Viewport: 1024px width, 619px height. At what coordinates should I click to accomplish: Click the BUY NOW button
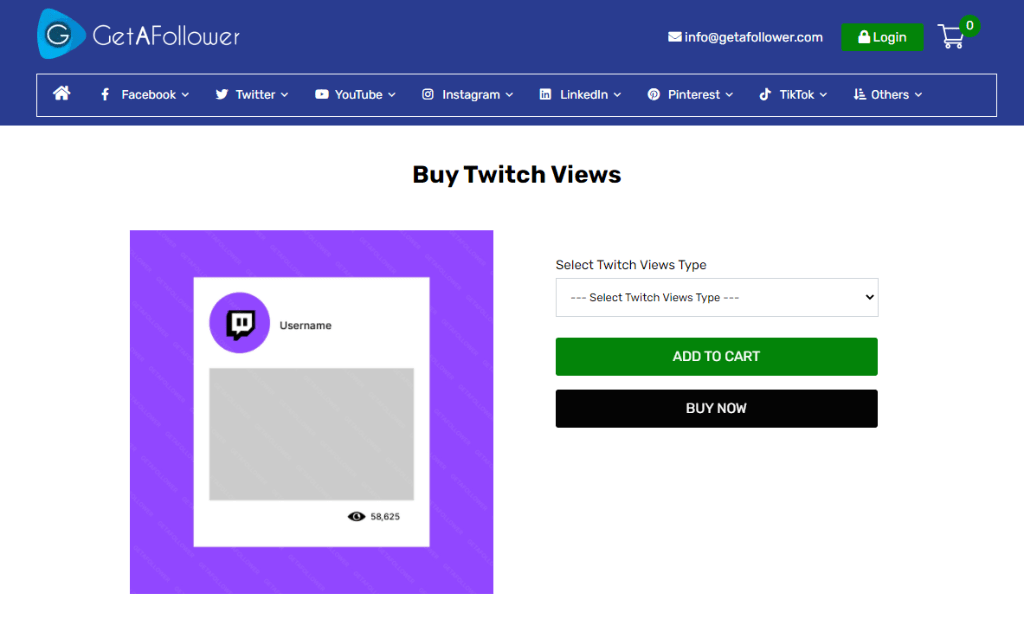tap(716, 408)
